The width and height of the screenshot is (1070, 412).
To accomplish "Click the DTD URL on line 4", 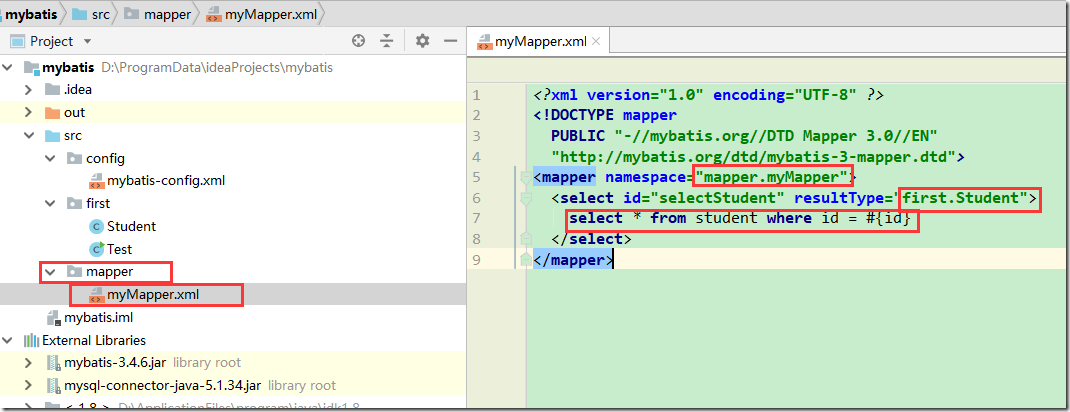I will pyautogui.click(x=753, y=157).
